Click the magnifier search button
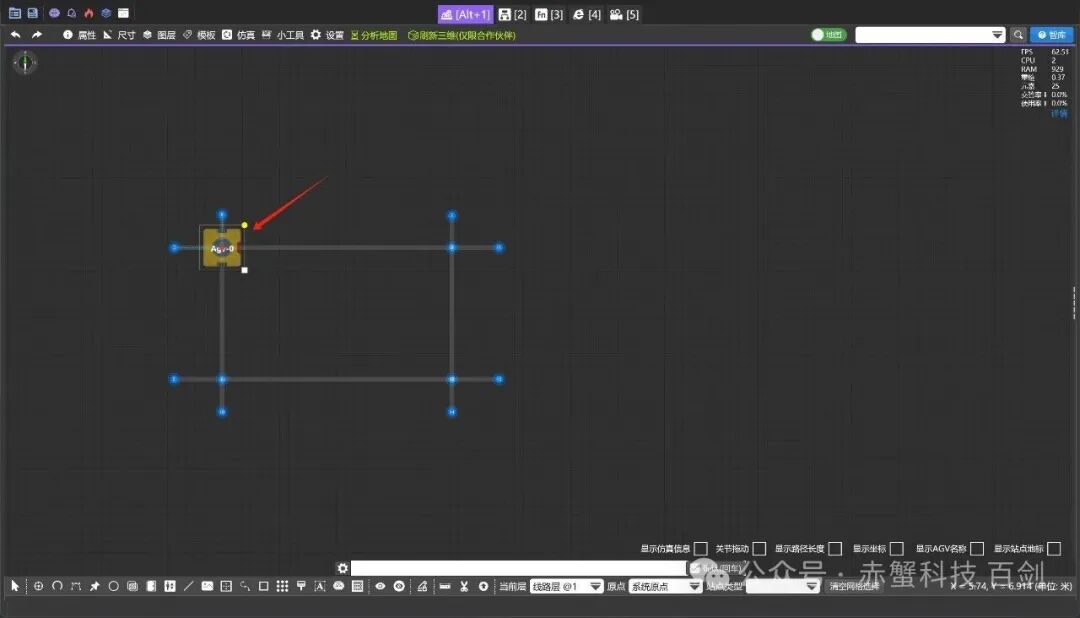 coord(1018,34)
